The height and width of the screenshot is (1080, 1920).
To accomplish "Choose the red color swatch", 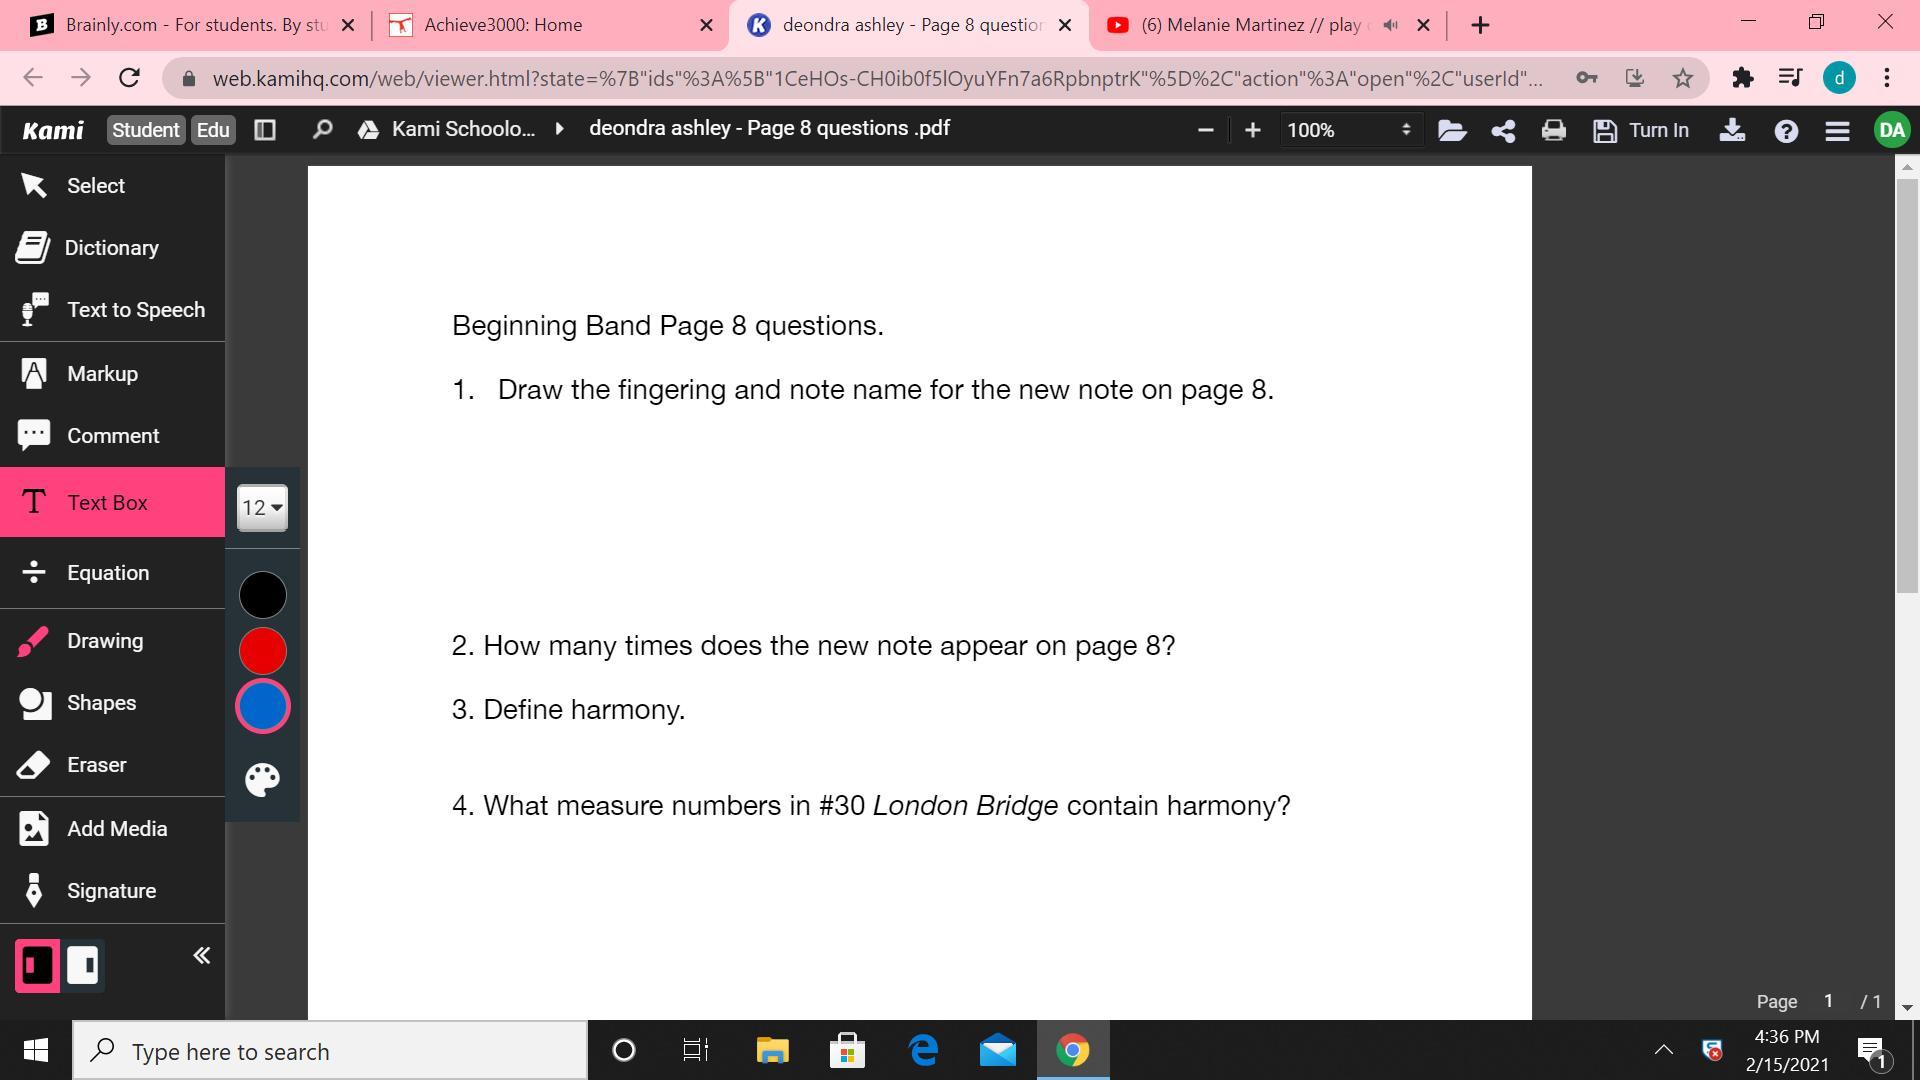I will (x=262, y=651).
